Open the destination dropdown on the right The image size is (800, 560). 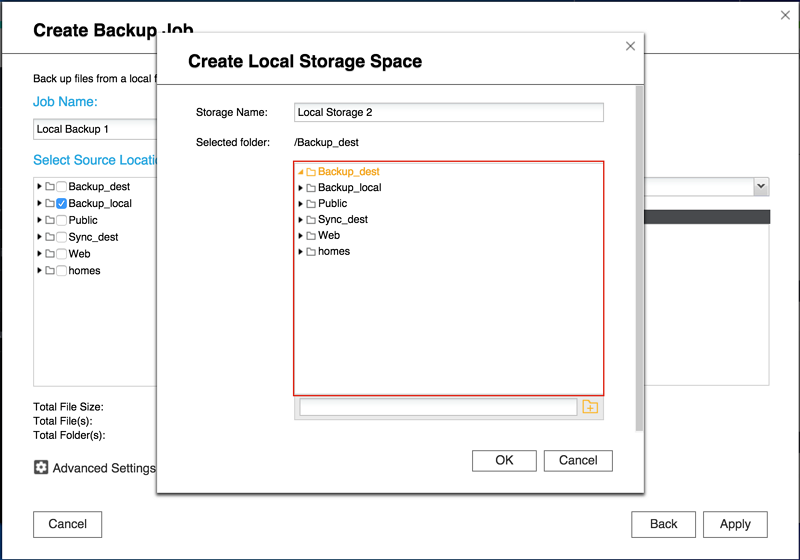[761, 187]
